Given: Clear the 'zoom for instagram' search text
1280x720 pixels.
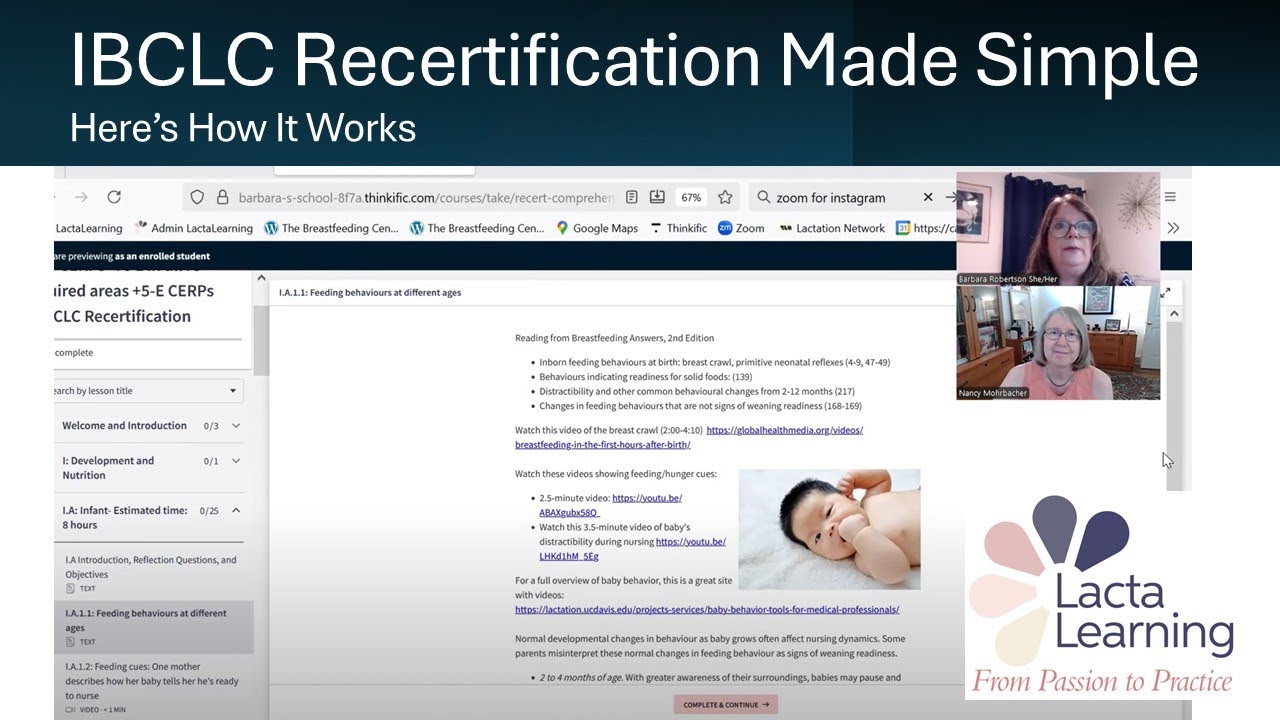Looking at the screenshot, I should click(927, 197).
